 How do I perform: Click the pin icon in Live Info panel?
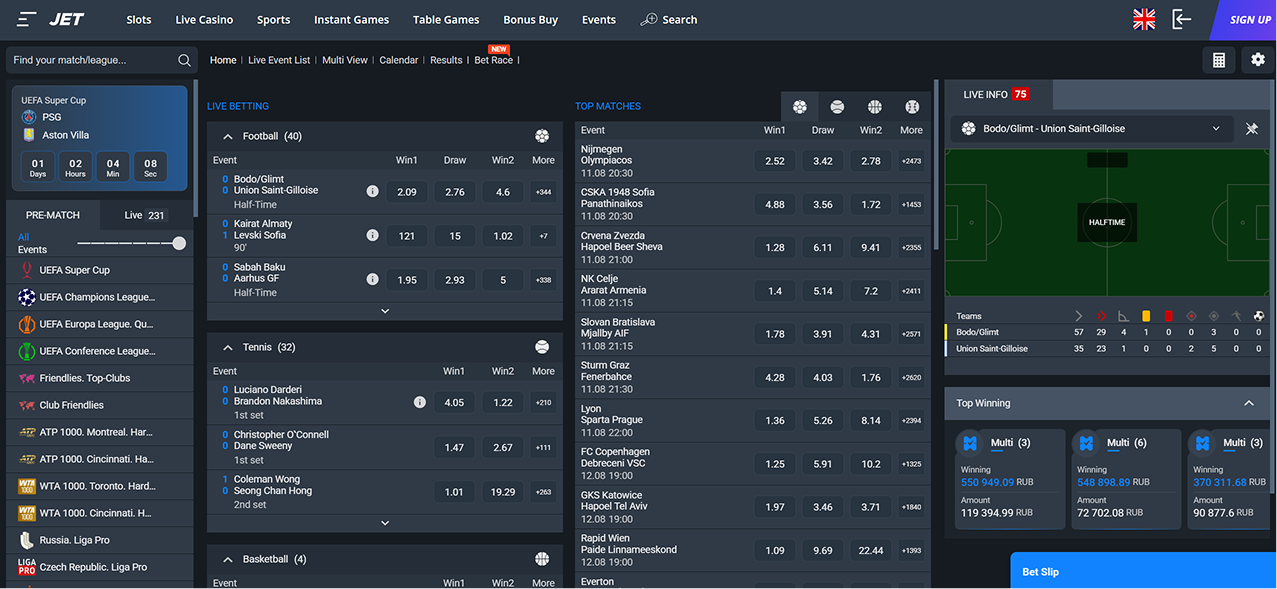click(x=1252, y=129)
